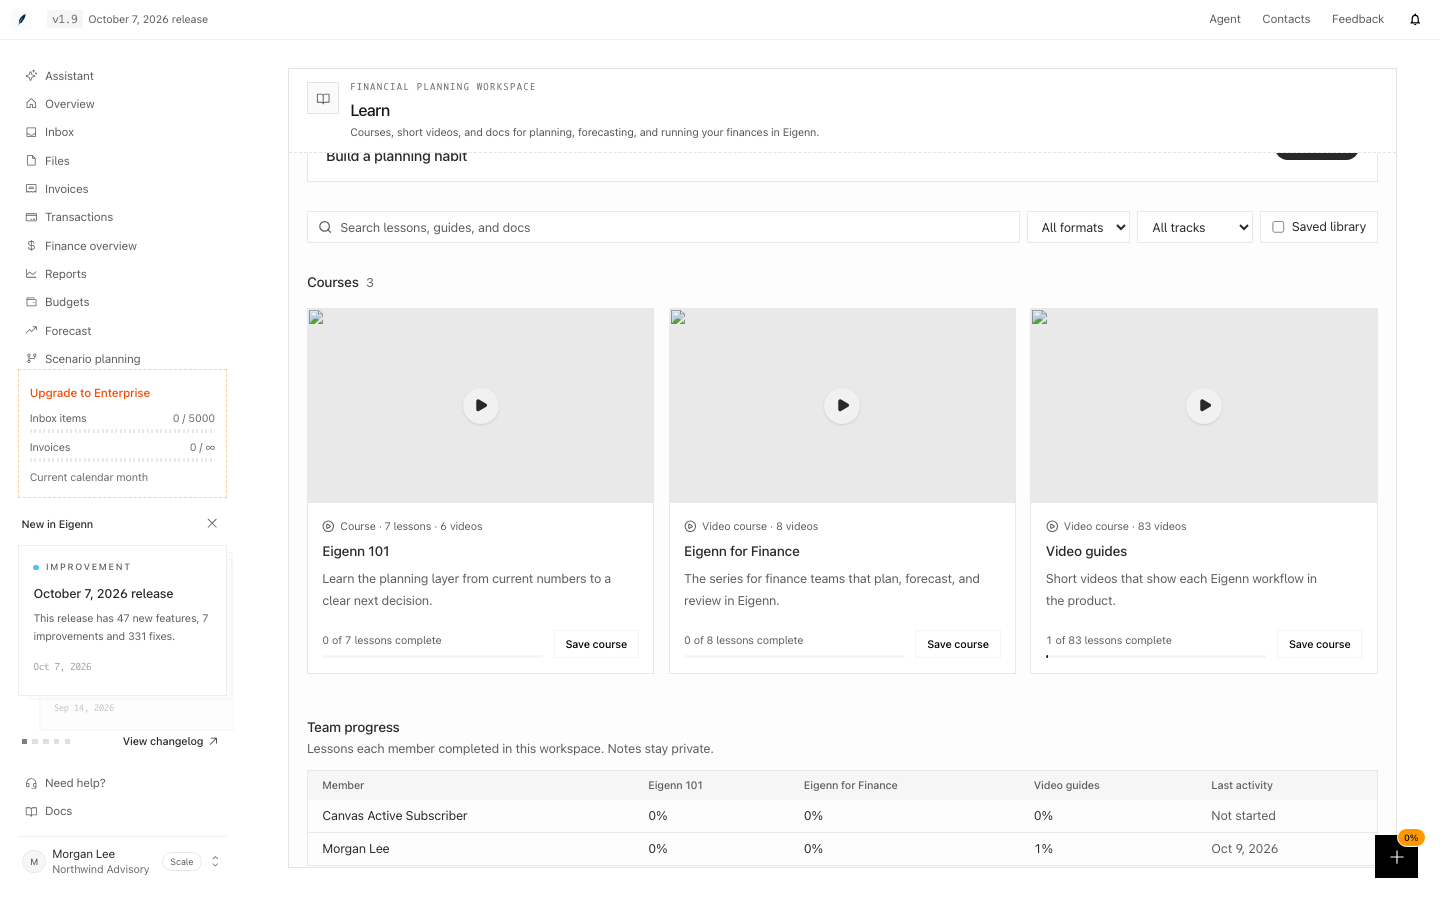Close the New in Eigenn panel
Image resolution: width=1440 pixels, height=900 pixels.
click(212, 523)
